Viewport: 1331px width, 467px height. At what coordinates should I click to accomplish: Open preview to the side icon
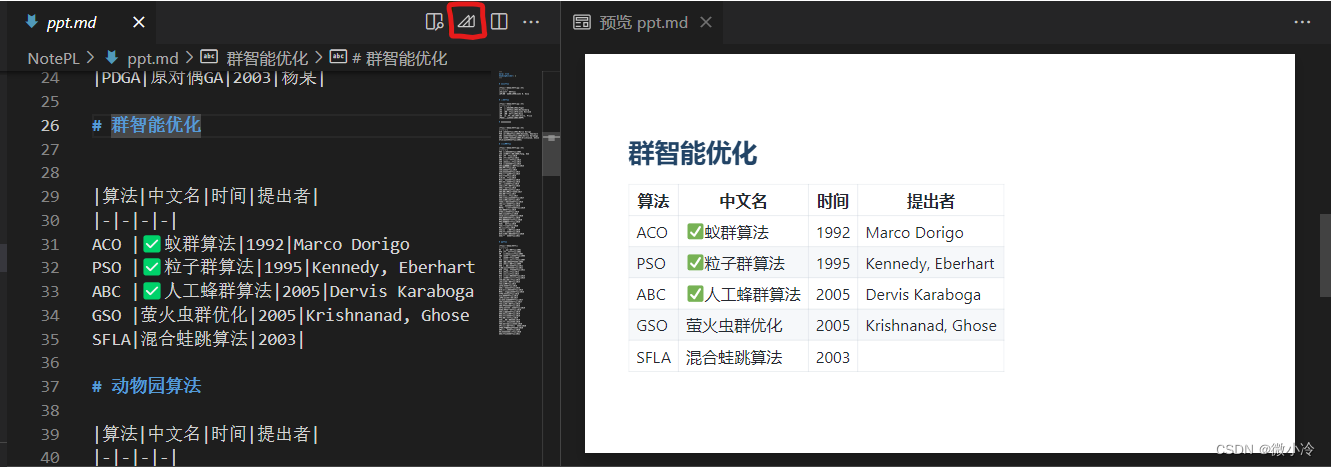pyautogui.click(x=434, y=22)
